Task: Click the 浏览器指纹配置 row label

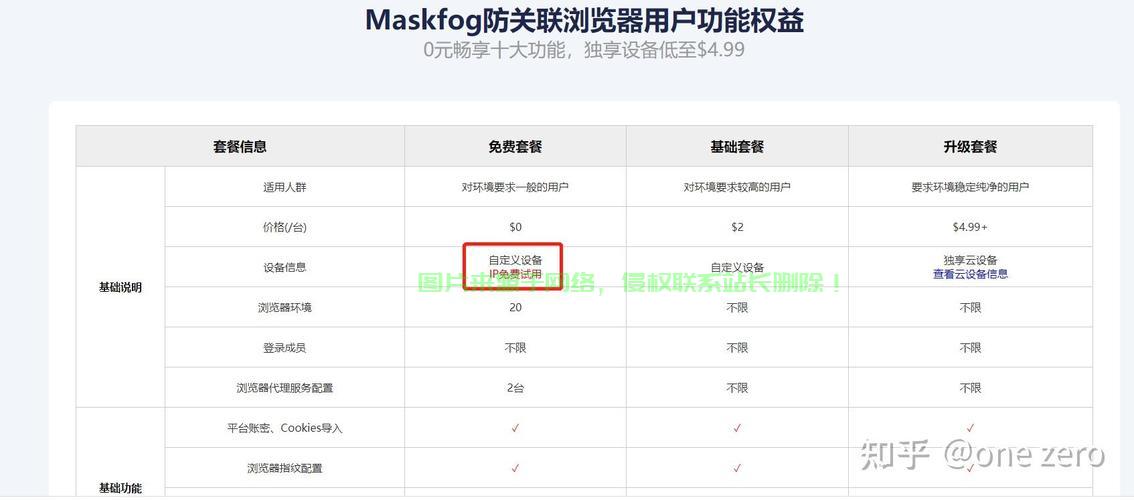Action: [284, 468]
